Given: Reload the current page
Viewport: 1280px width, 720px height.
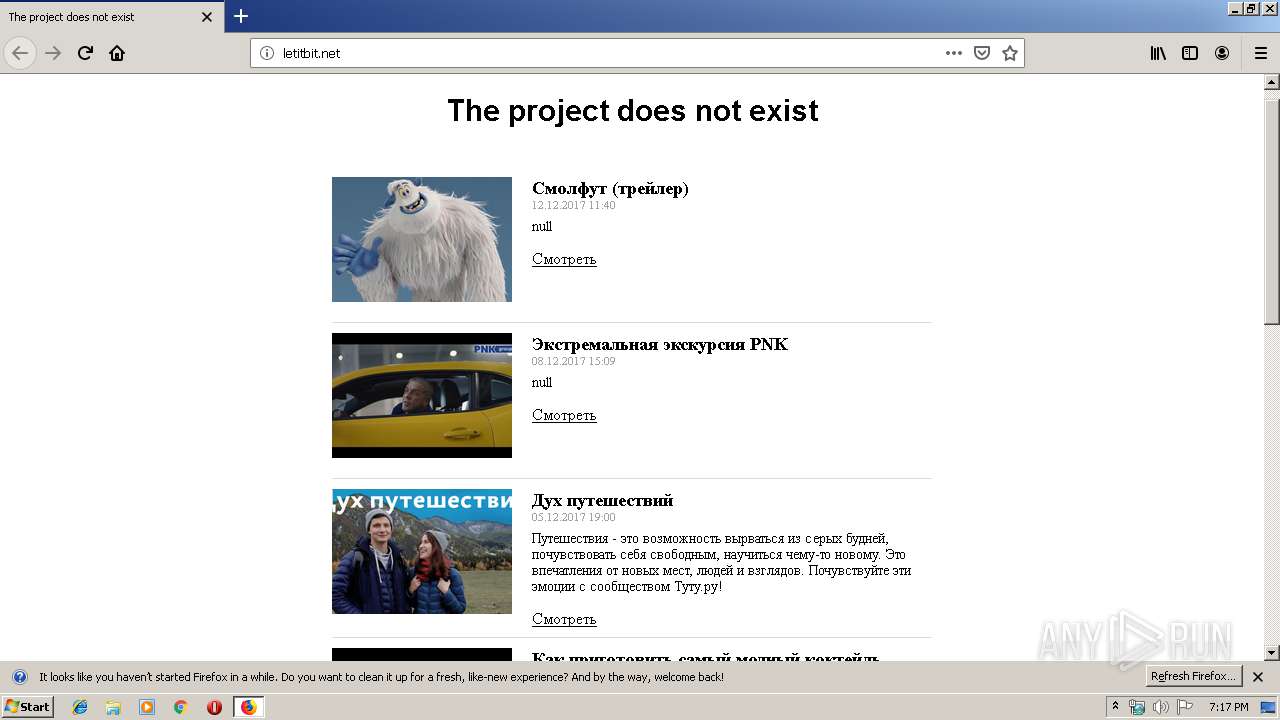Looking at the screenshot, I should point(85,53).
